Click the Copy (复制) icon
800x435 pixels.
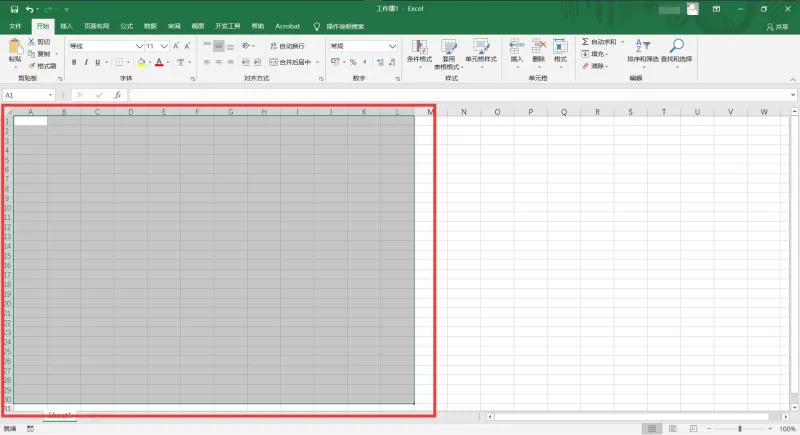(32, 54)
